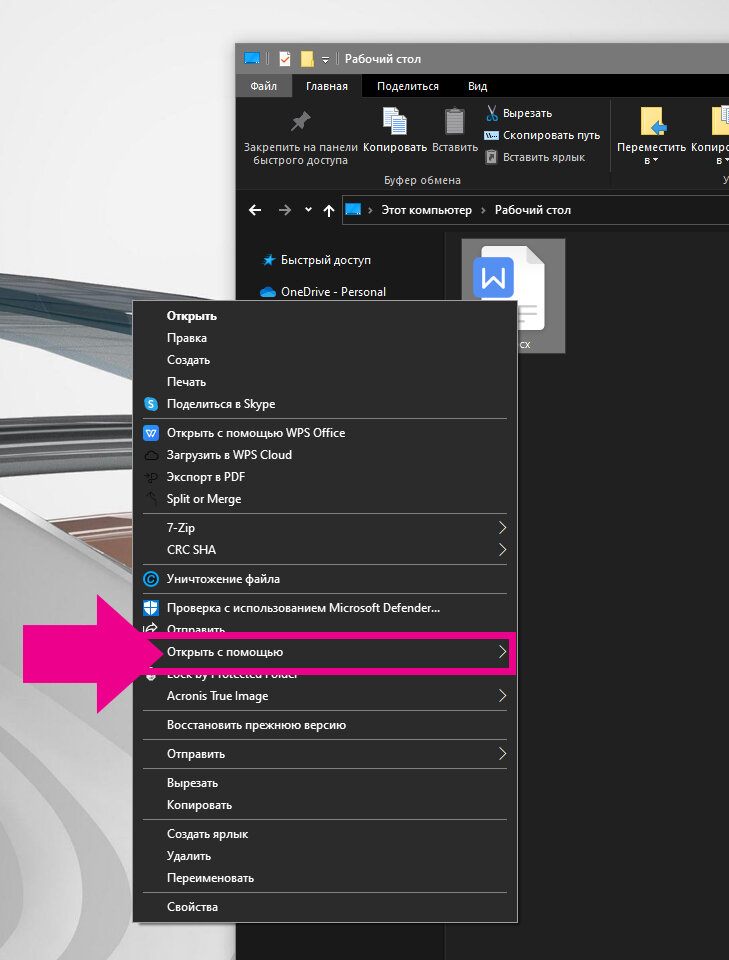The height and width of the screenshot is (960, 729).
Task: Select 'Быстрый доступ' in navigation pane
Action: (326, 260)
